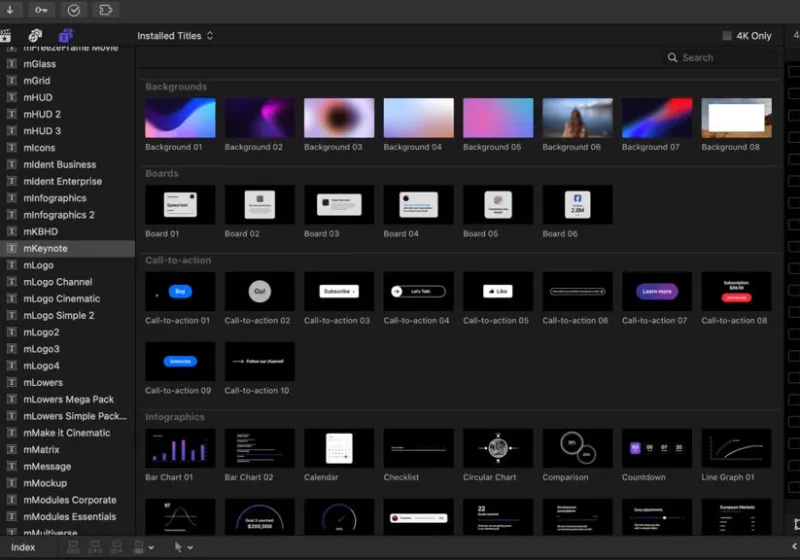This screenshot has height=560, width=800.
Task: Show the Libraries sidebar clapperboard icon
Action: click(5, 36)
